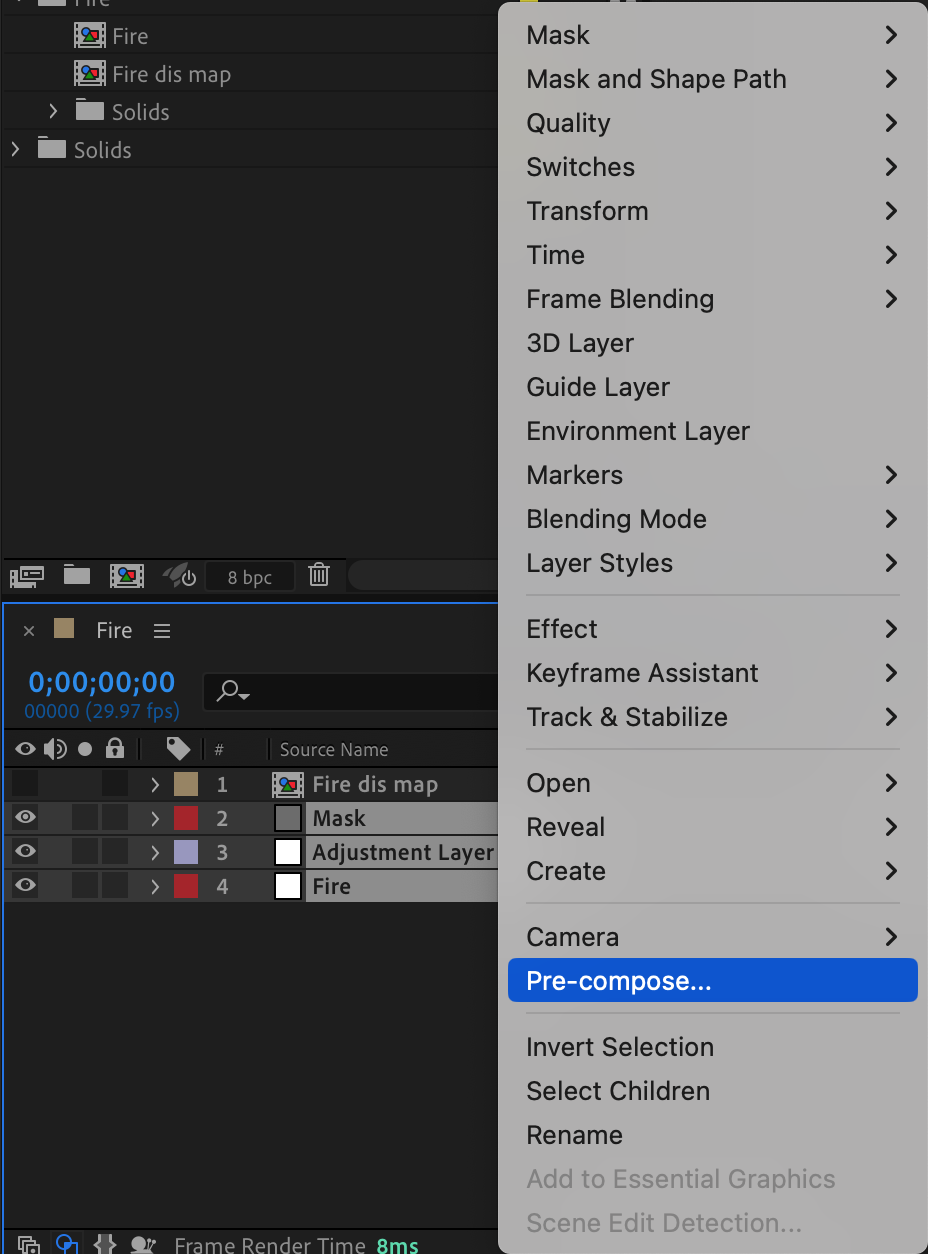Click the Interpret Footage icon

[x=27, y=576]
